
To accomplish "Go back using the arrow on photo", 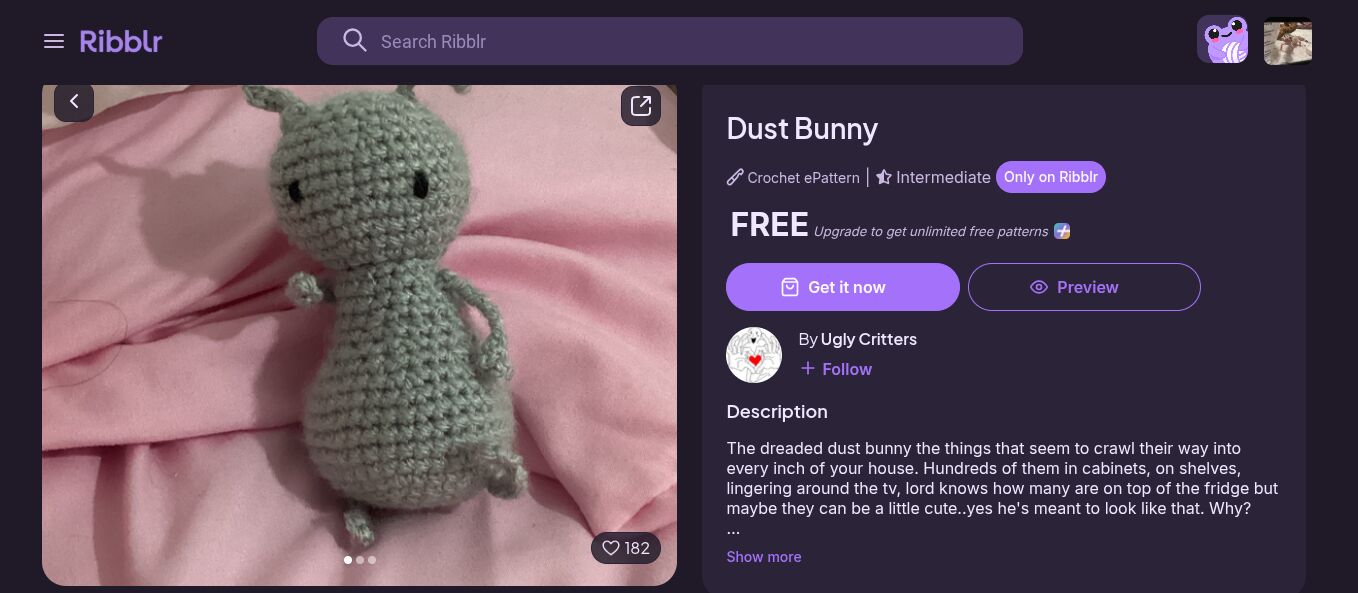I will point(74,102).
